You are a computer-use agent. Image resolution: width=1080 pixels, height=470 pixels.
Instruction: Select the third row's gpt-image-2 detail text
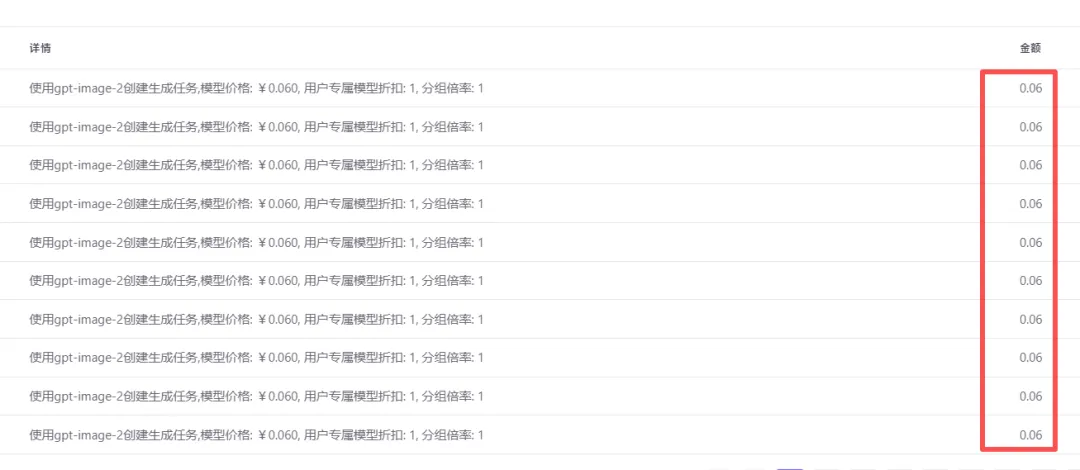pyautogui.click(x=256, y=165)
